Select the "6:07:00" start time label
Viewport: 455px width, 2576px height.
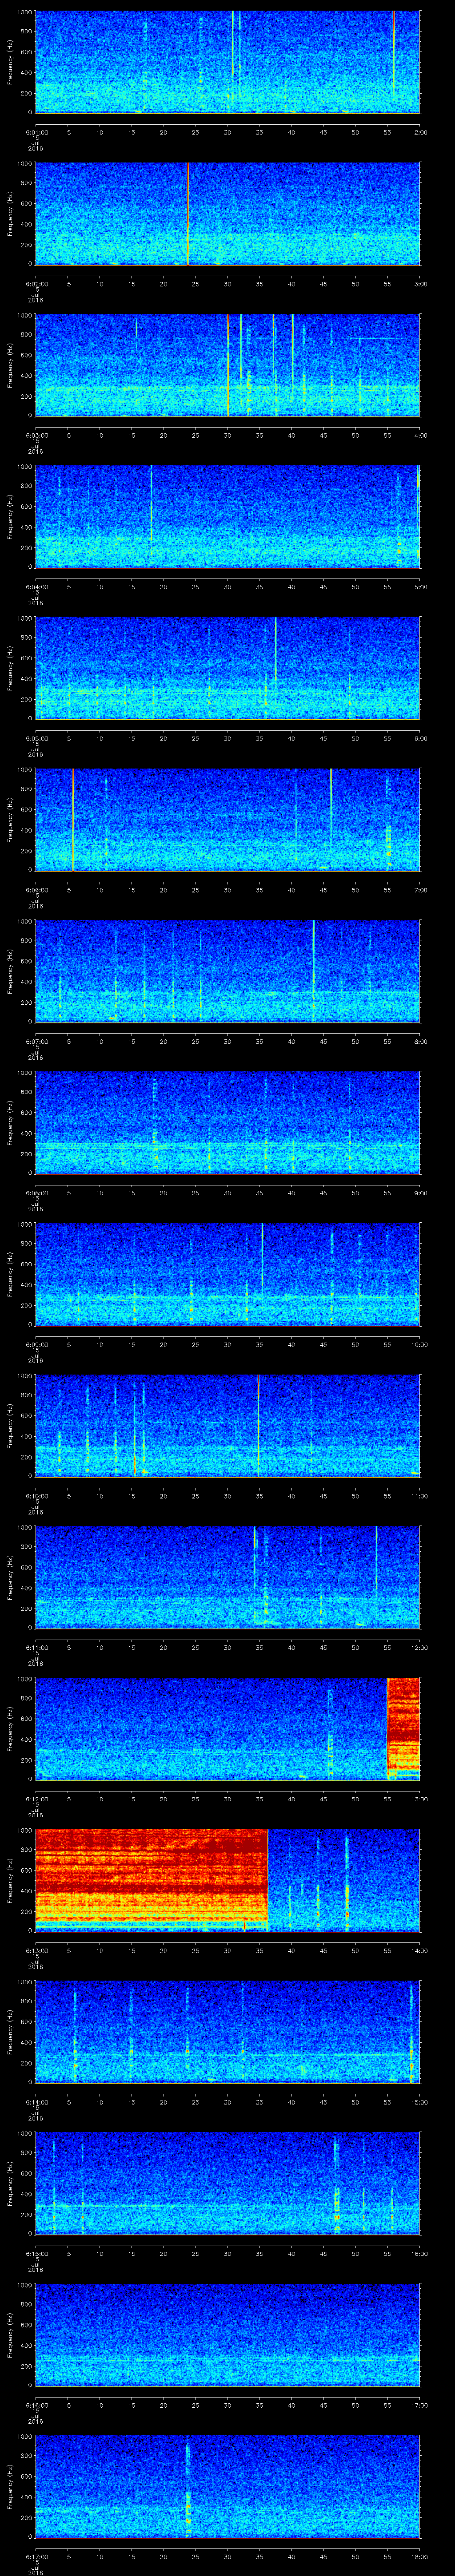36,1041
